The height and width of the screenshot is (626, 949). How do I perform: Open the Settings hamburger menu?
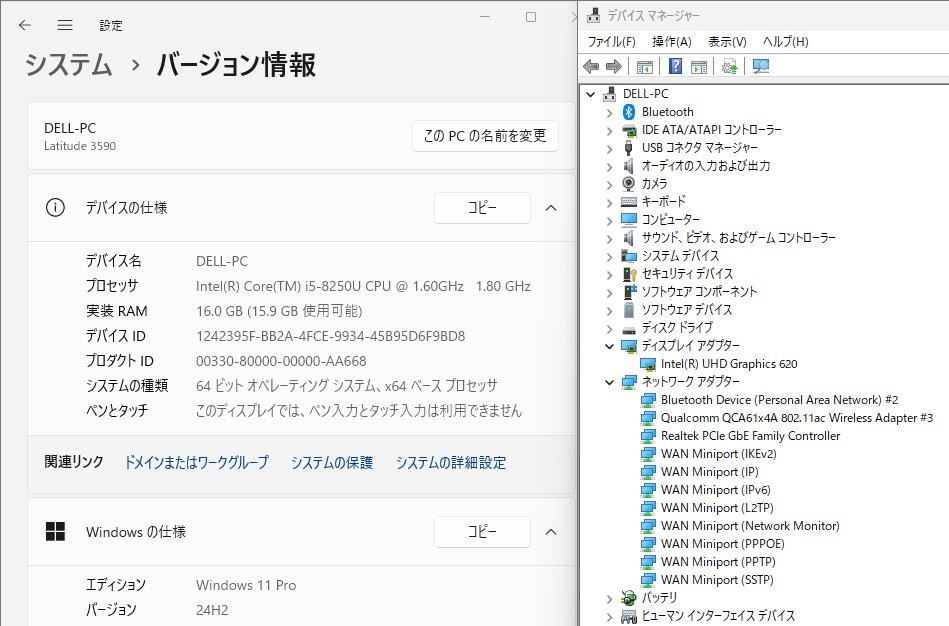point(64,25)
